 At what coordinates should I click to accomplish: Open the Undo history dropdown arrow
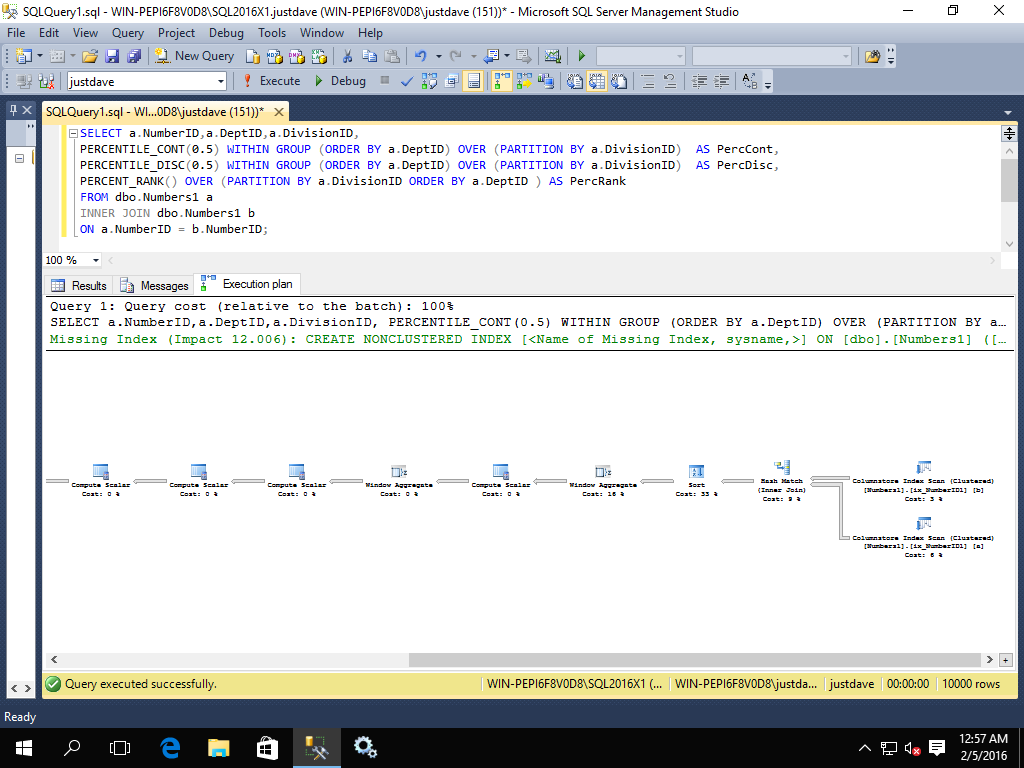tap(438, 56)
